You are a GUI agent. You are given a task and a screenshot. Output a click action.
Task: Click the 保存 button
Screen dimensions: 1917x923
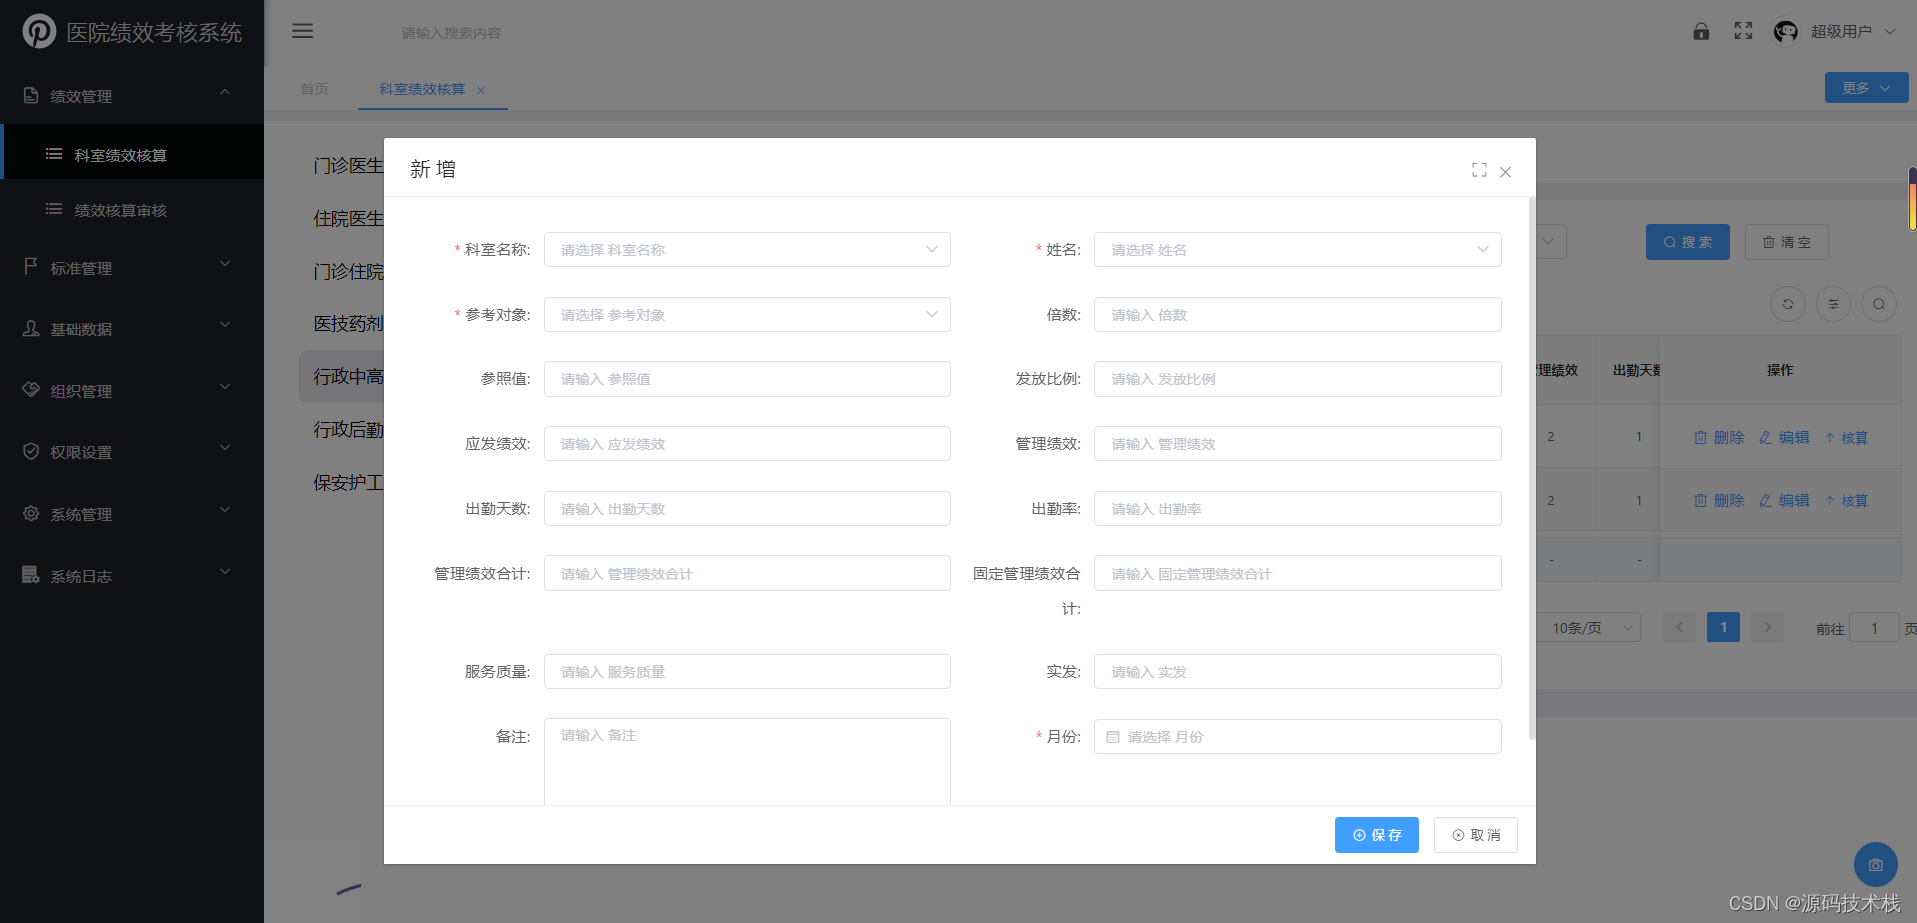tap(1376, 835)
